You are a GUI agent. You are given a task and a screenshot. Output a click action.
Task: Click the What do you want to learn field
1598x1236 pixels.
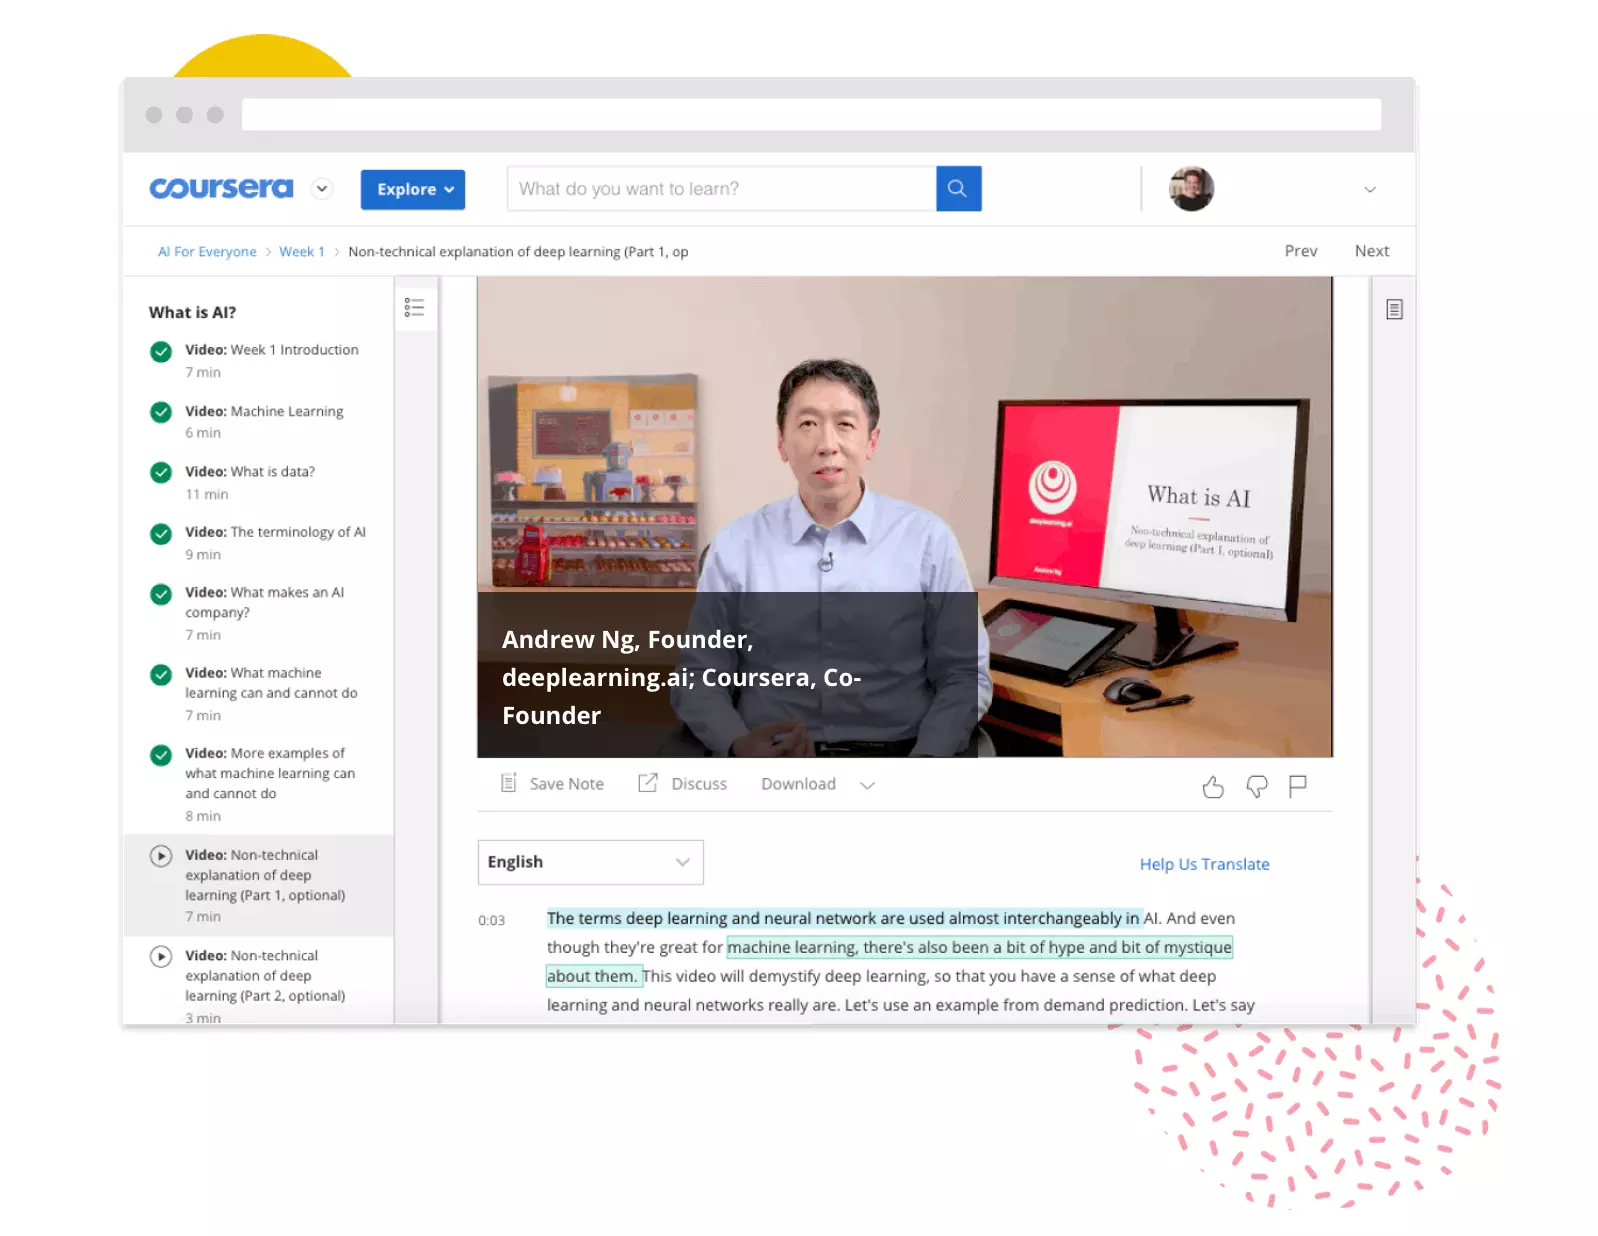720,189
